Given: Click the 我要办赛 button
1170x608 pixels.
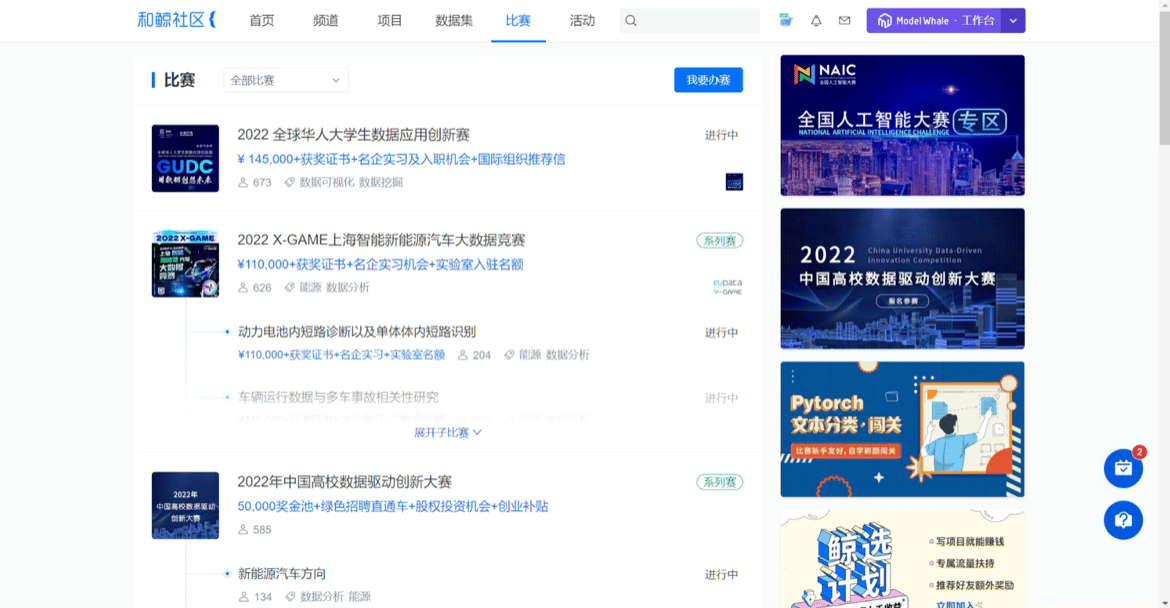Looking at the screenshot, I should (x=708, y=80).
